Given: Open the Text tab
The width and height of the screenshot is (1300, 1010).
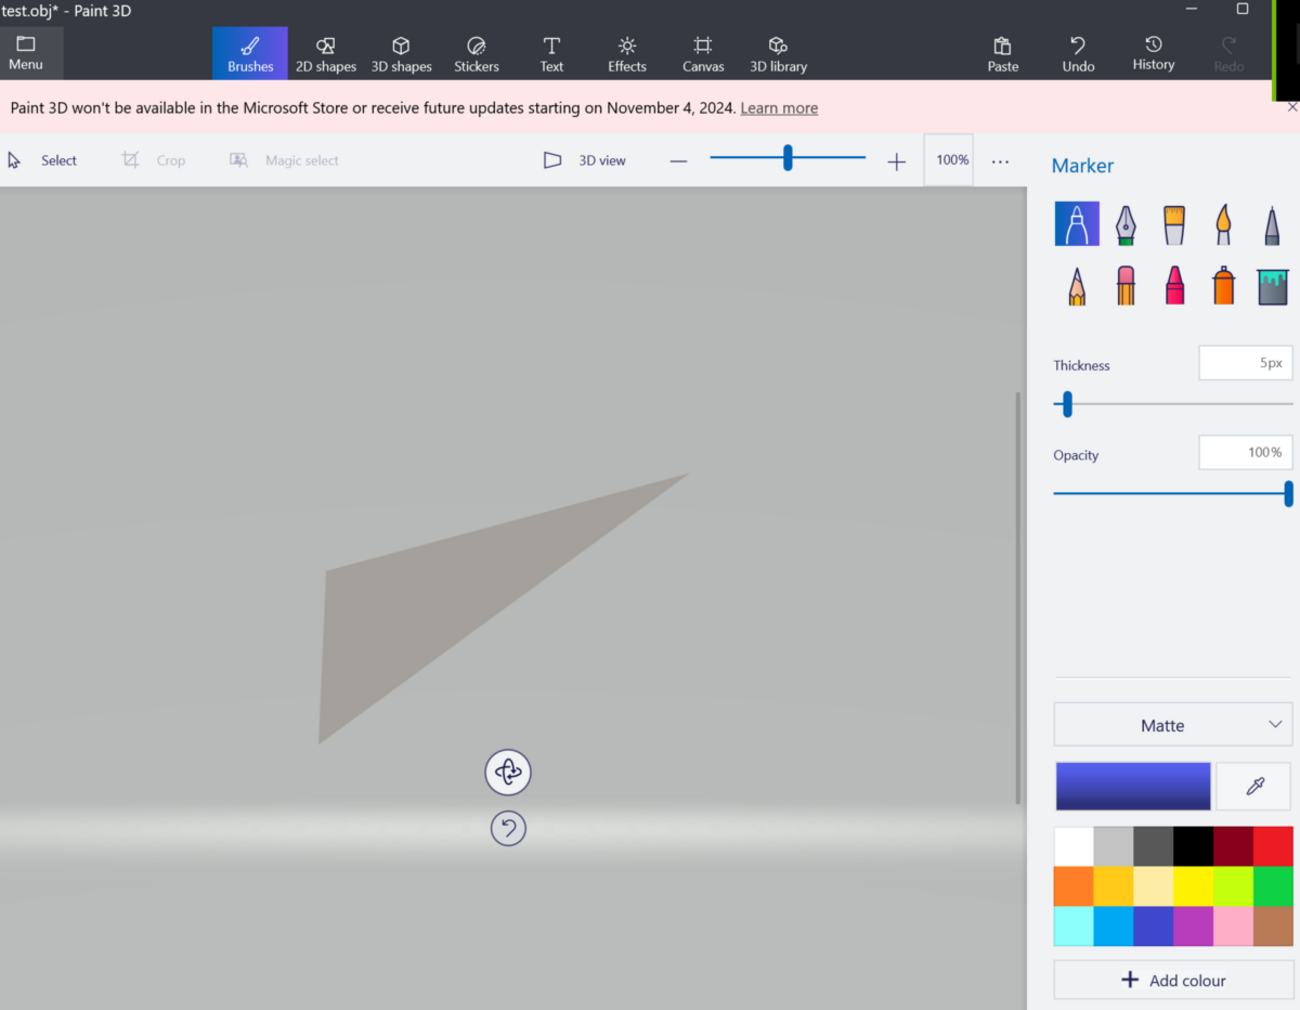Looking at the screenshot, I should coord(552,53).
